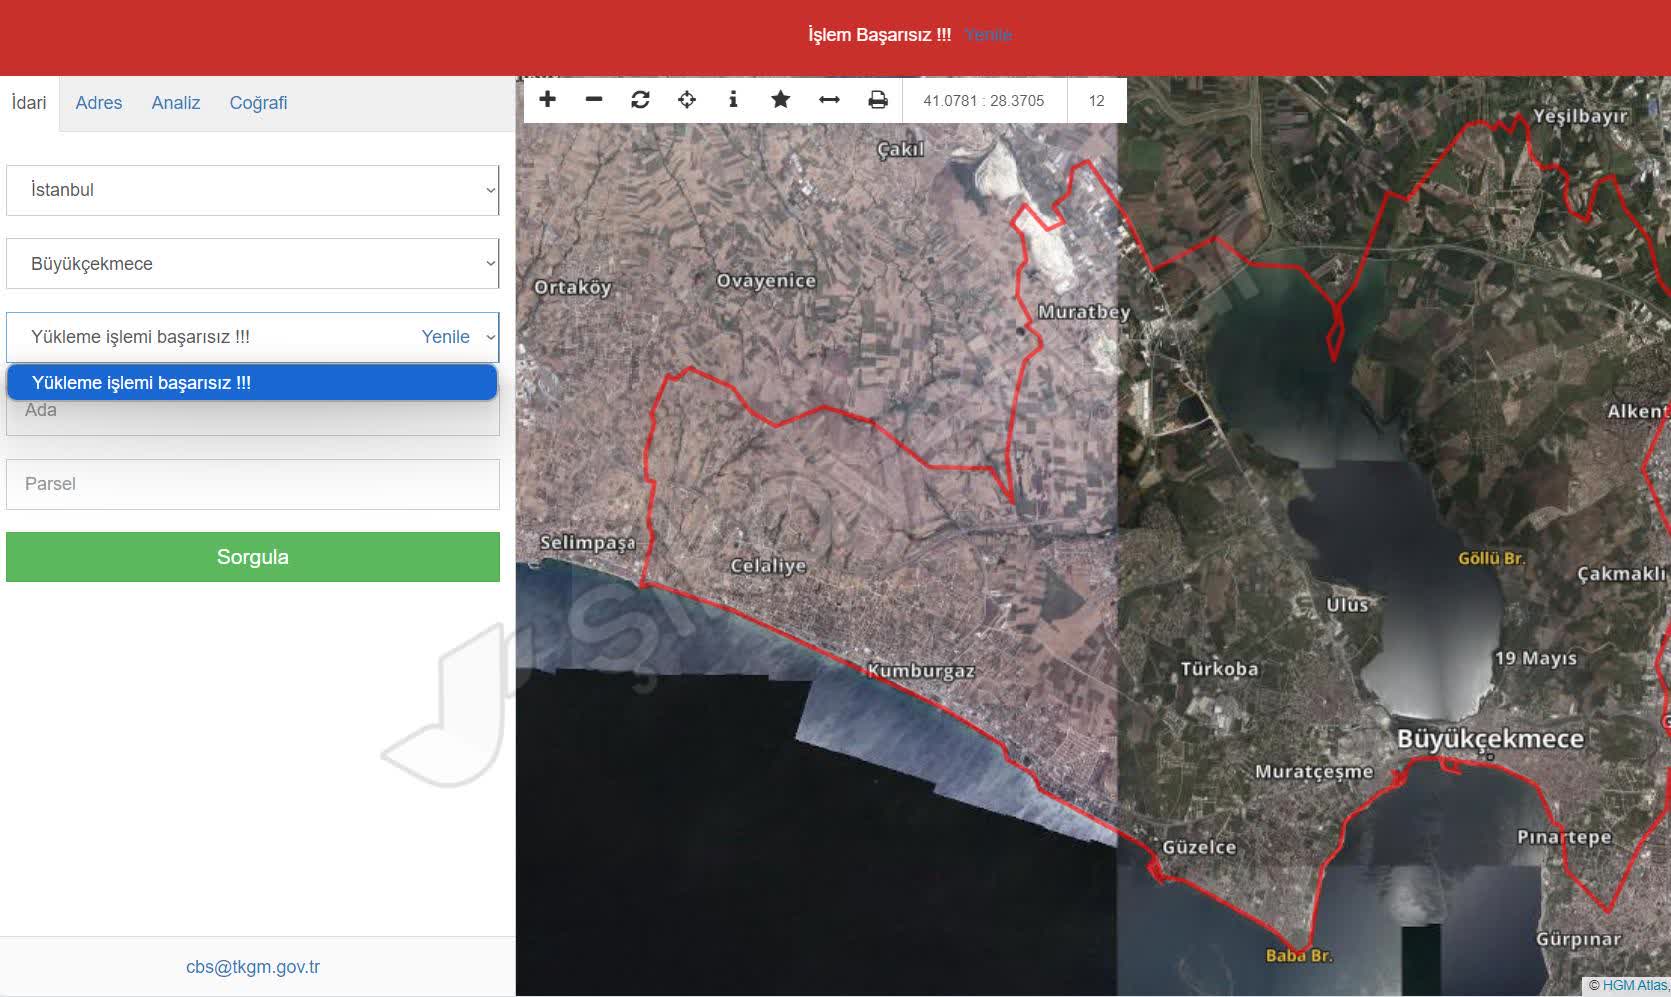
Task: Select the measure distance arrow icon
Action: [x=829, y=100]
